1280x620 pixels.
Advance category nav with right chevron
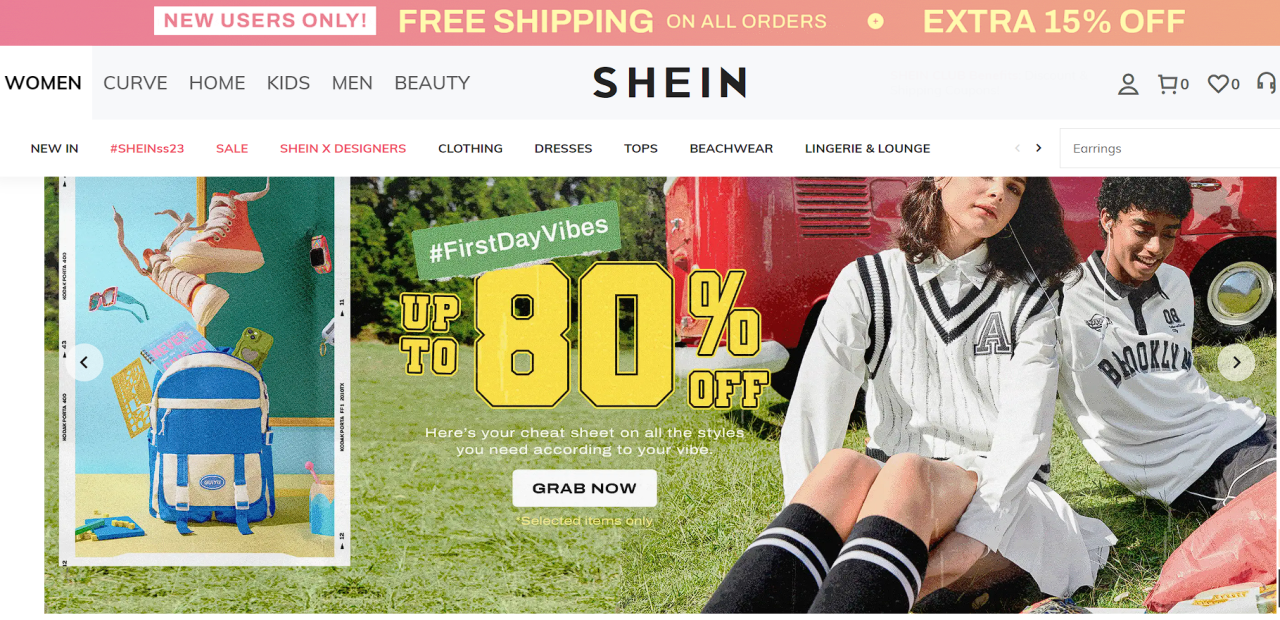[x=1038, y=148]
